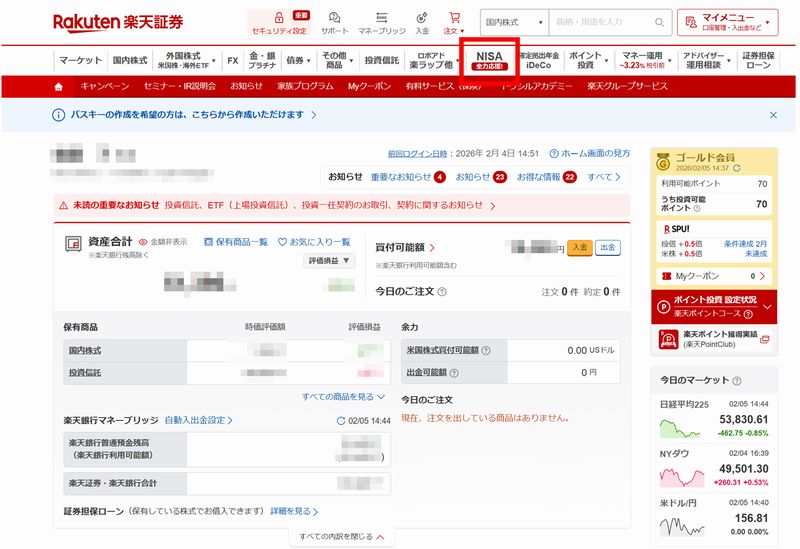Expand the マイメニュー dropdown
This screenshot has width=800, height=549.
728,22
